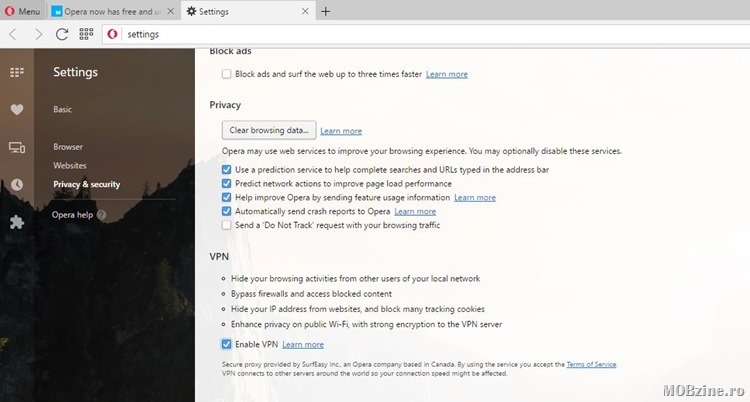Open Speed Dial from the toolbar grid icon
The image size is (750, 402).
click(86, 34)
